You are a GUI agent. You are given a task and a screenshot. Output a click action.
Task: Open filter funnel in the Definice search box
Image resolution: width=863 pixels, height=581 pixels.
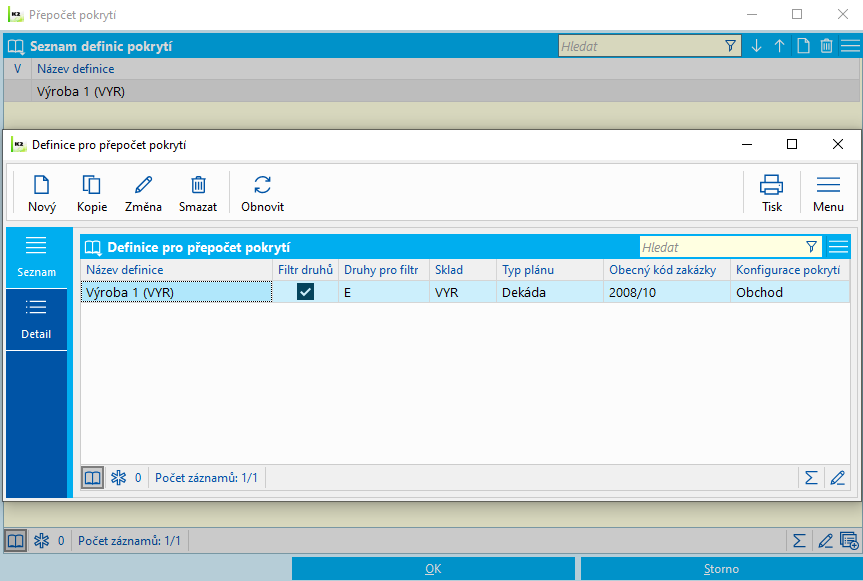(811, 247)
